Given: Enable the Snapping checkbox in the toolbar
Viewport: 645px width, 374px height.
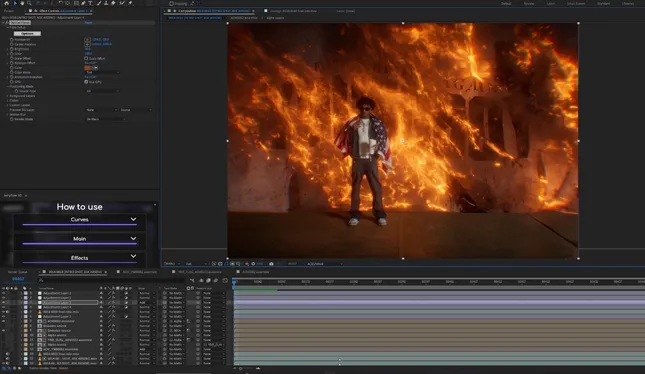Looking at the screenshot, I should (x=172, y=3).
